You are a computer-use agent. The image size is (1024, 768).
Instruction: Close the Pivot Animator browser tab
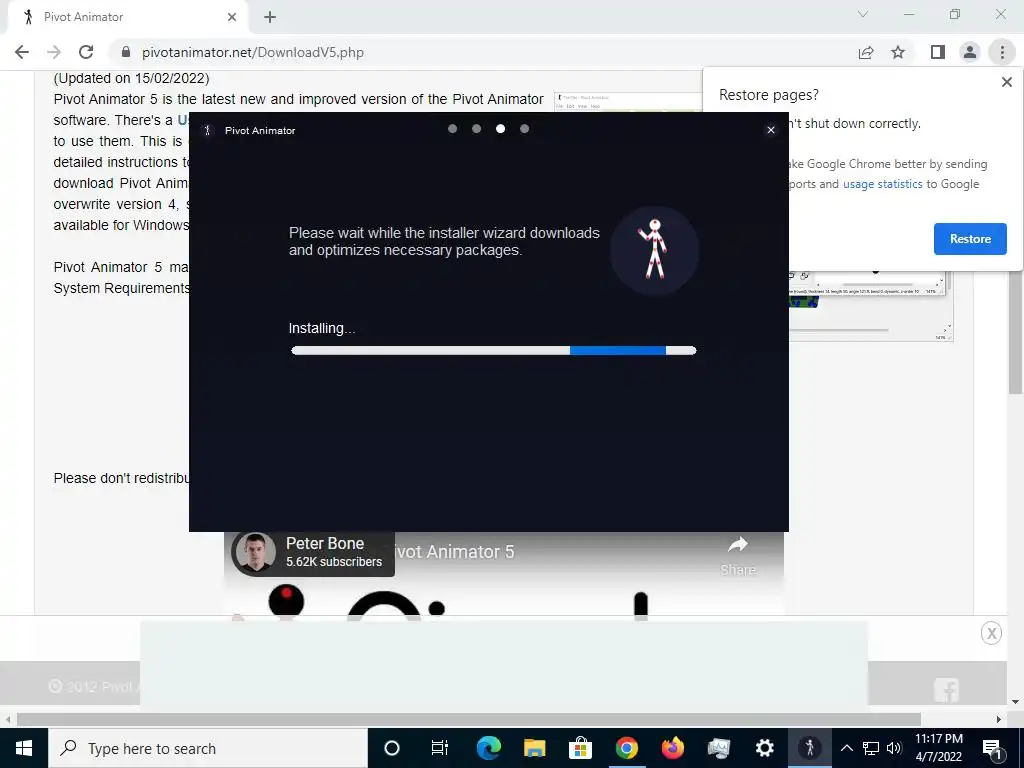(232, 17)
